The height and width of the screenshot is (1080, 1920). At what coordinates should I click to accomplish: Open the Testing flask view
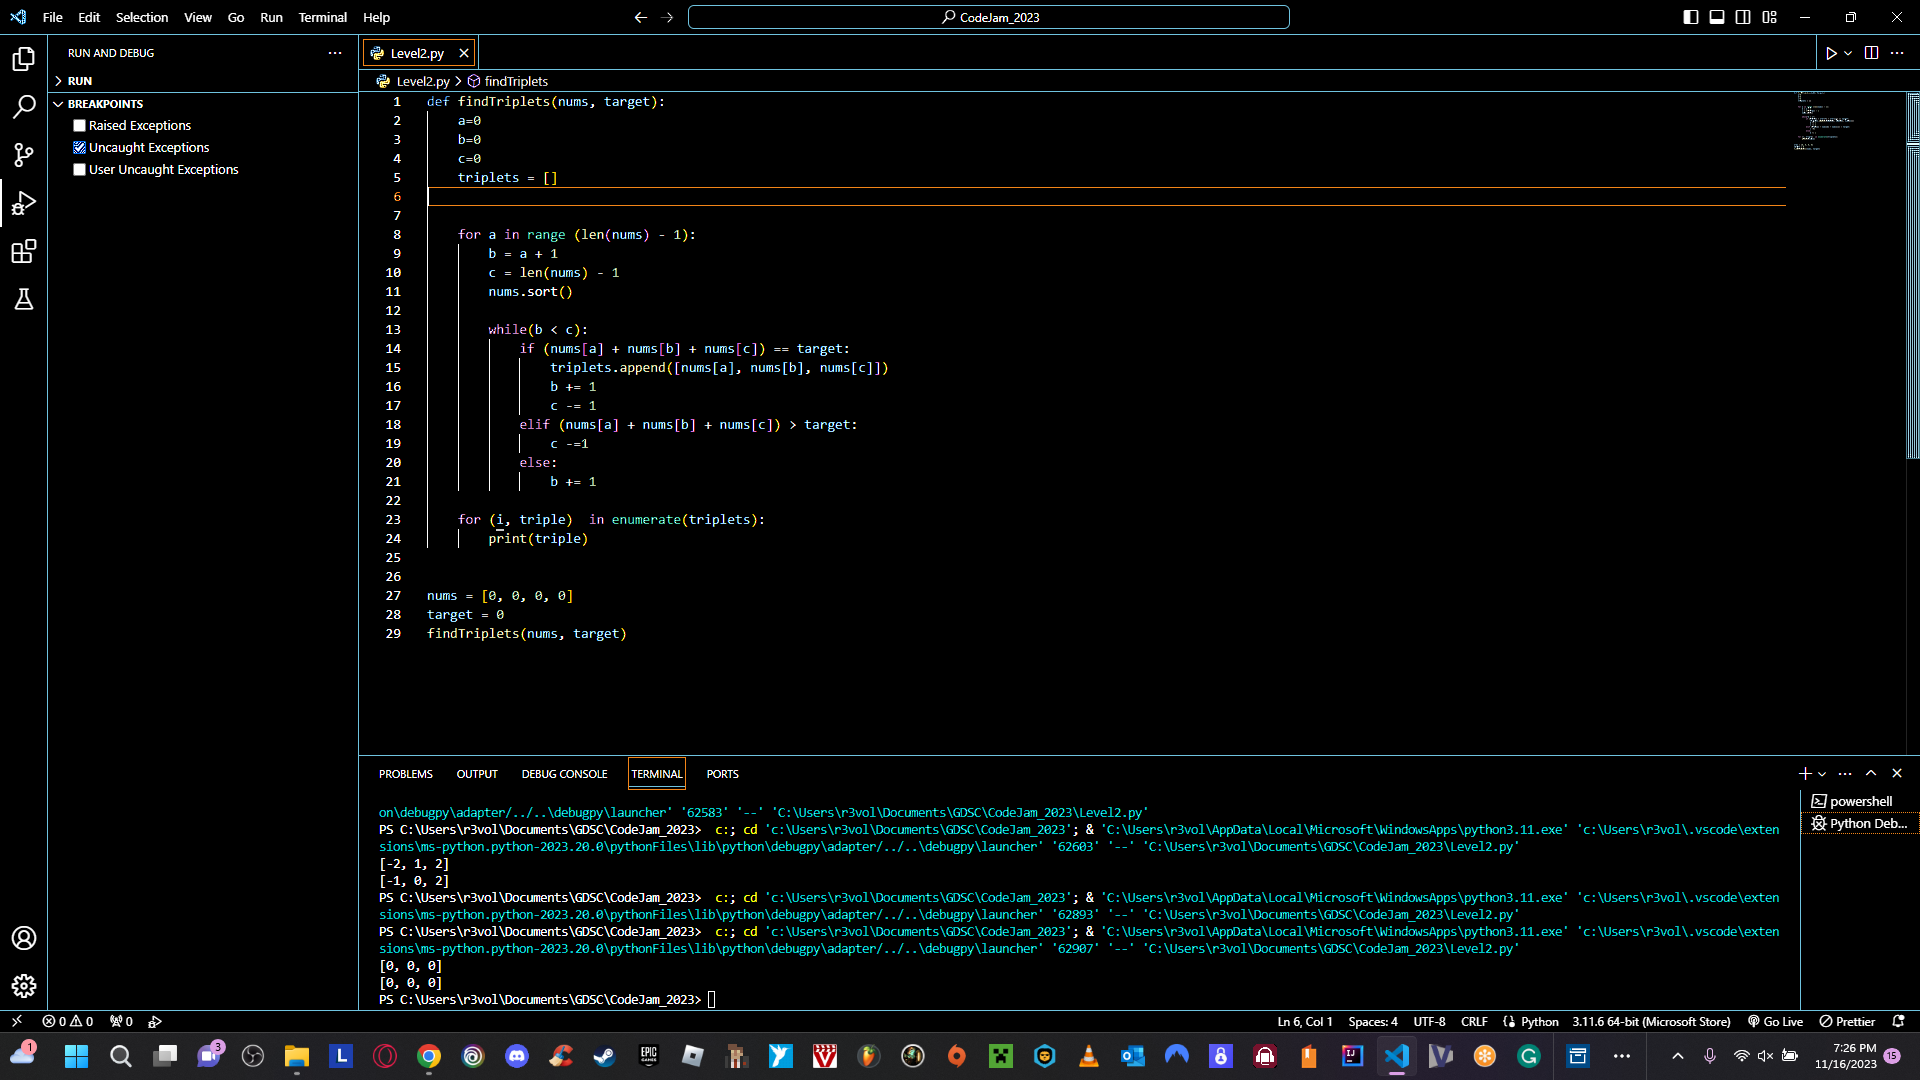coord(24,299)
